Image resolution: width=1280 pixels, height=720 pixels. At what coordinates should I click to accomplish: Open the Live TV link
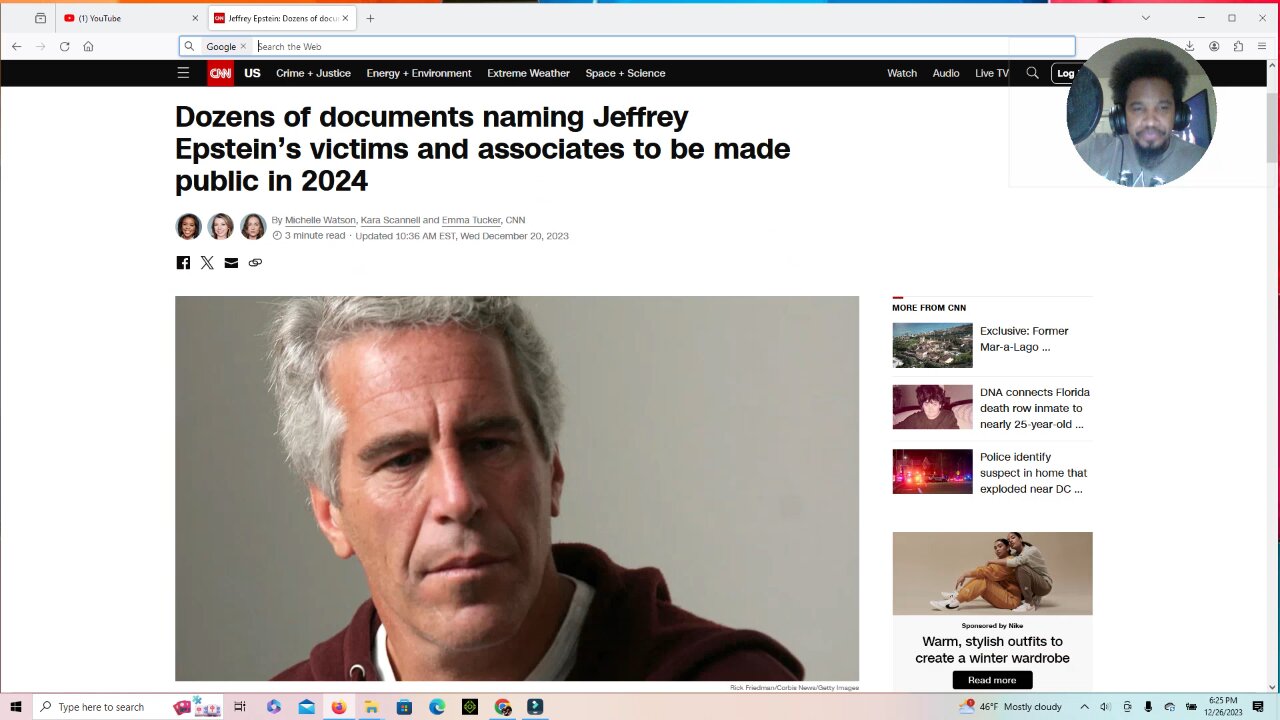pyautogui.click(x=992, y=73)
